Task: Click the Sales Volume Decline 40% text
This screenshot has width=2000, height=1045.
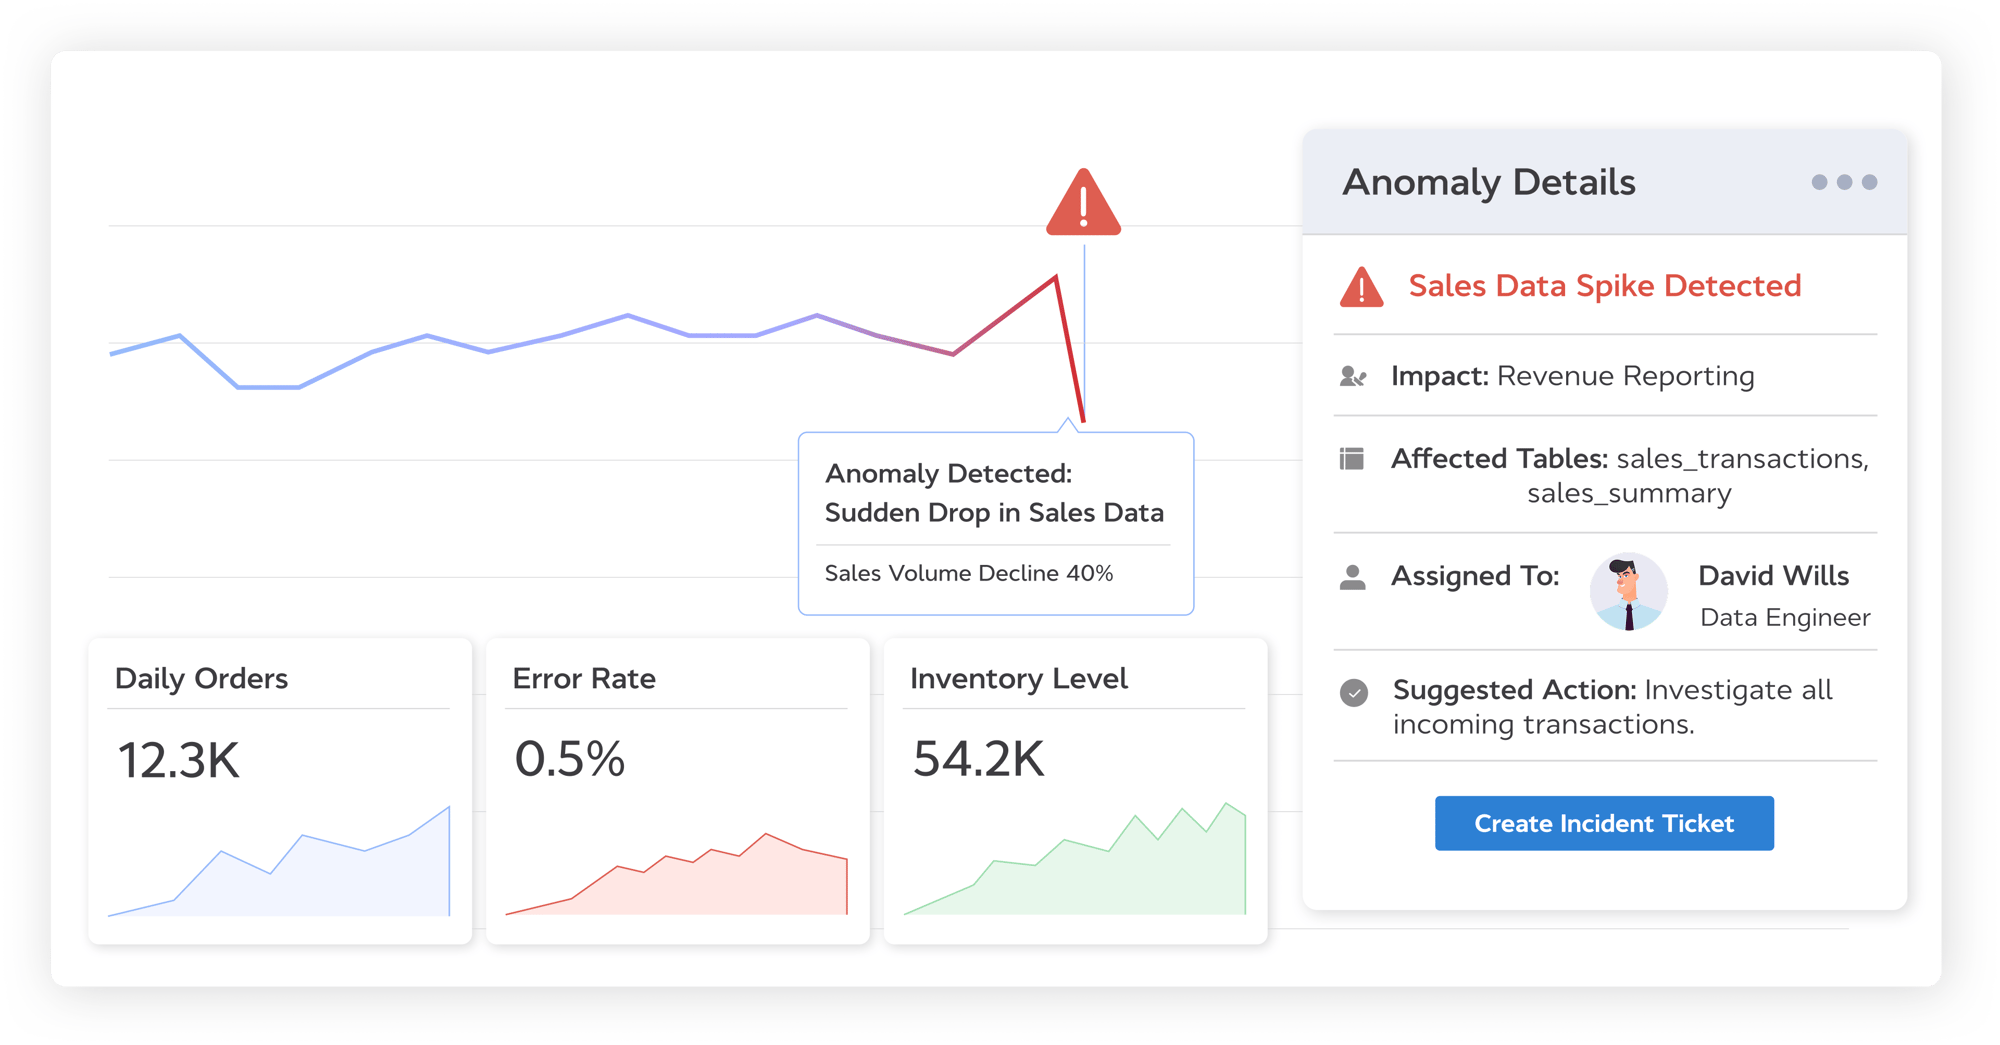Action: coord(968,574)
